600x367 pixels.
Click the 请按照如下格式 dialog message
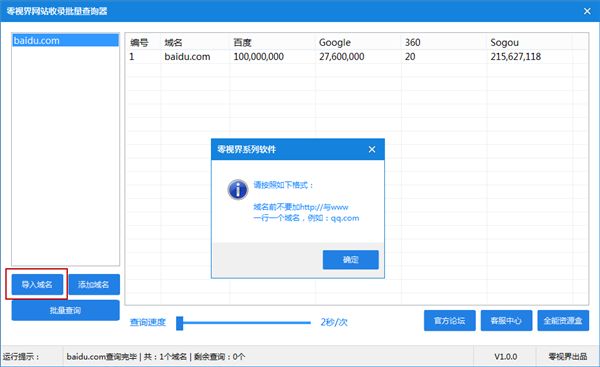(x=283, y=185)
